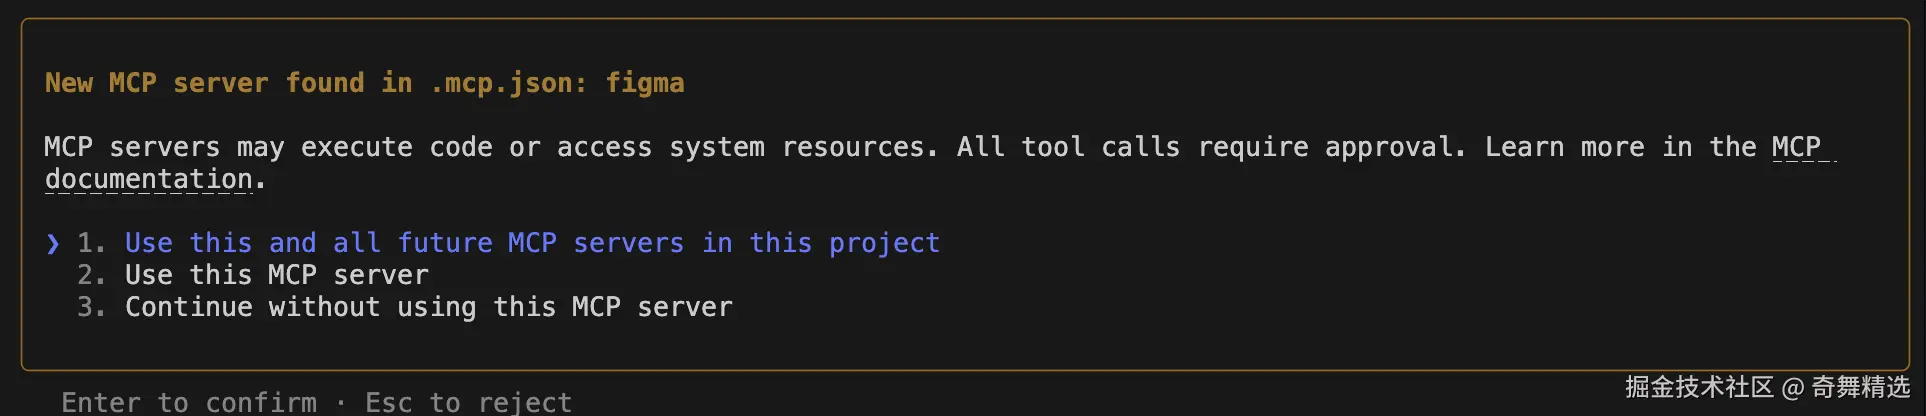Viewport: 1926px width, 416px height.
Task: Click the ".mcp.json:" filename in heading
Action: [x=508, y=83]
